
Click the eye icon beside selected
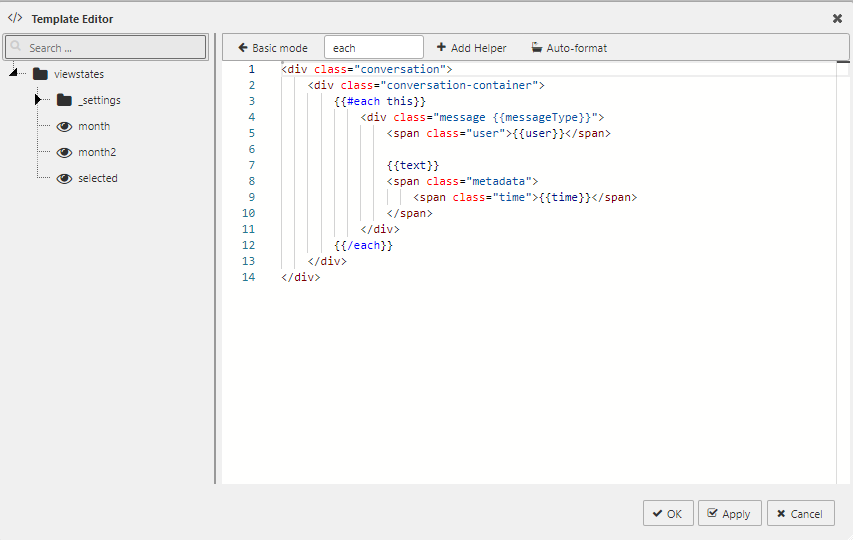tap(64, 178)
